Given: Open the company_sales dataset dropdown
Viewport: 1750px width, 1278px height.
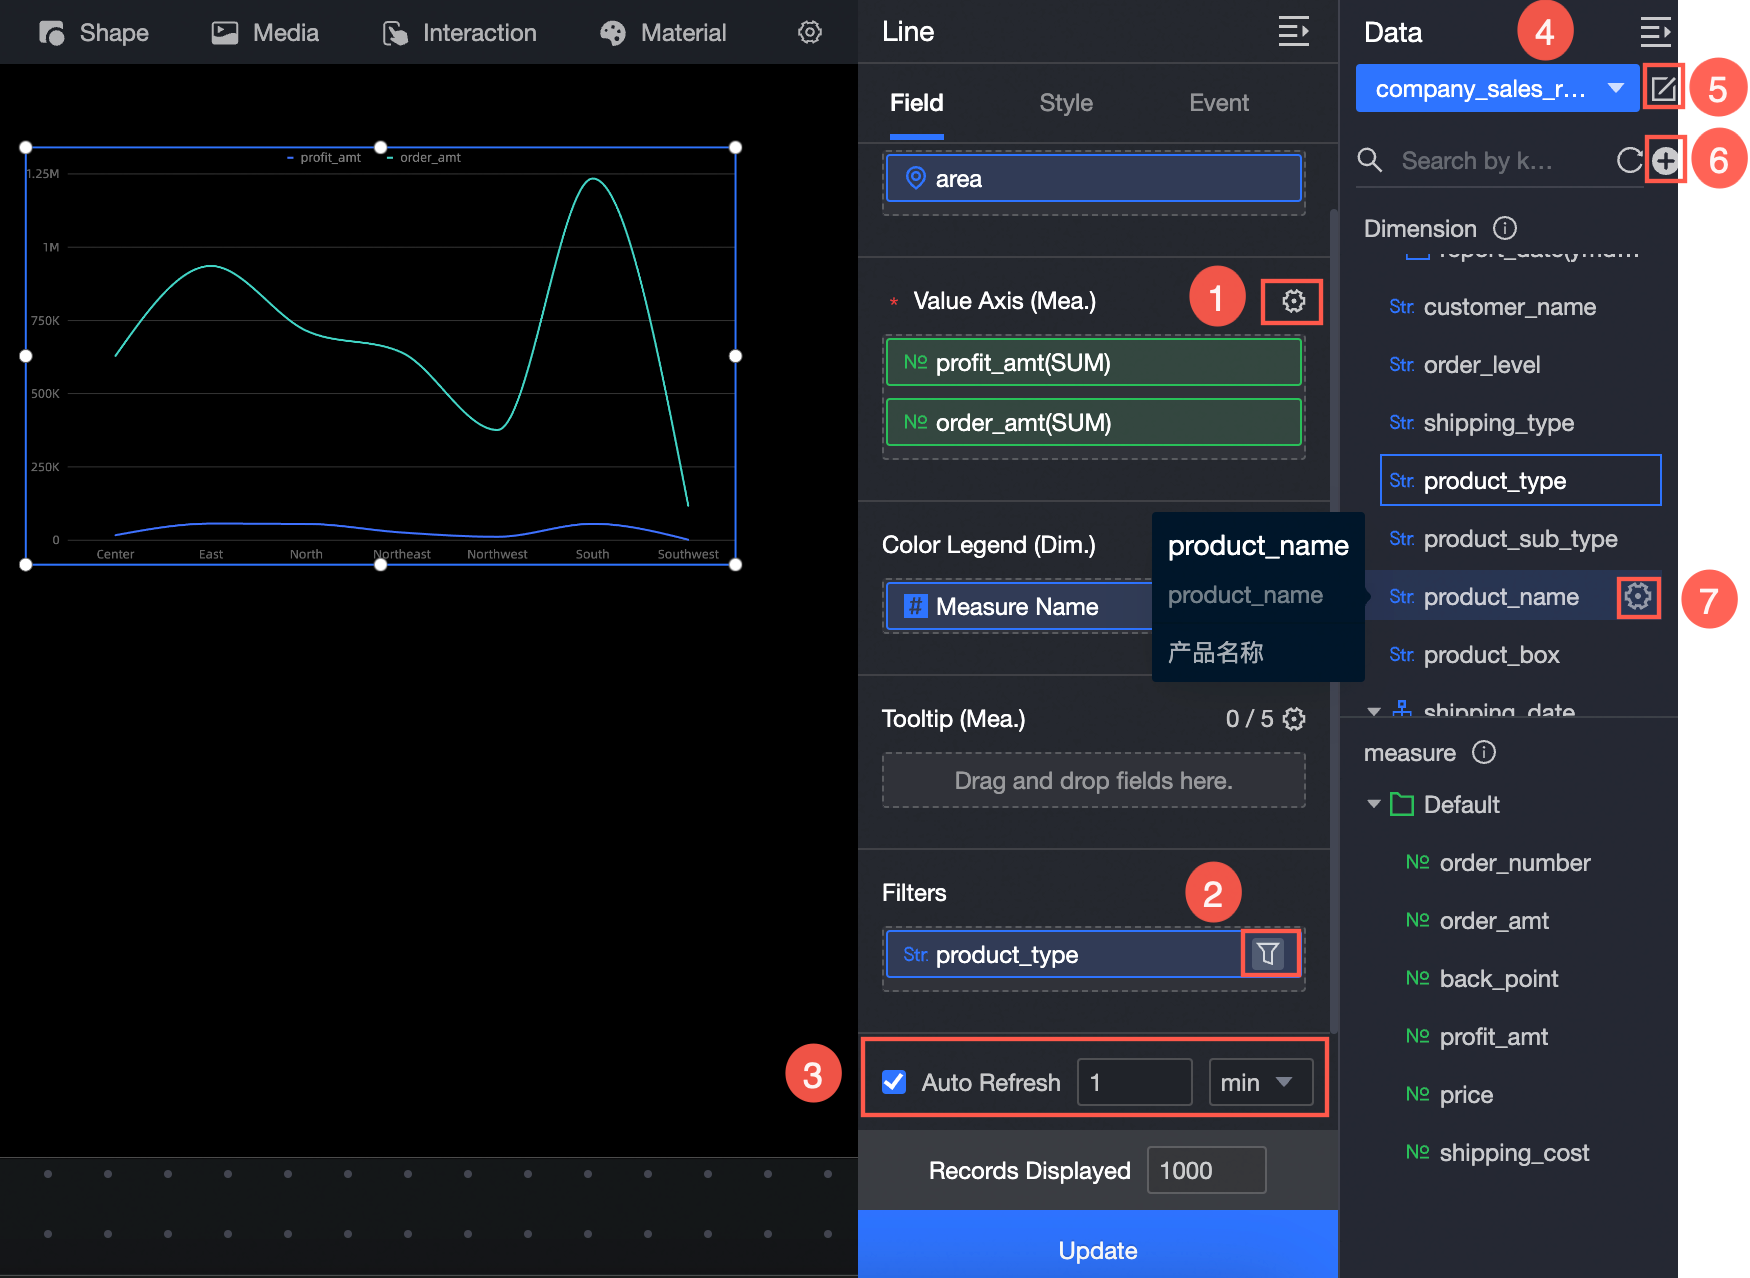Looking at the screenshot, I should pos(1497,88).
